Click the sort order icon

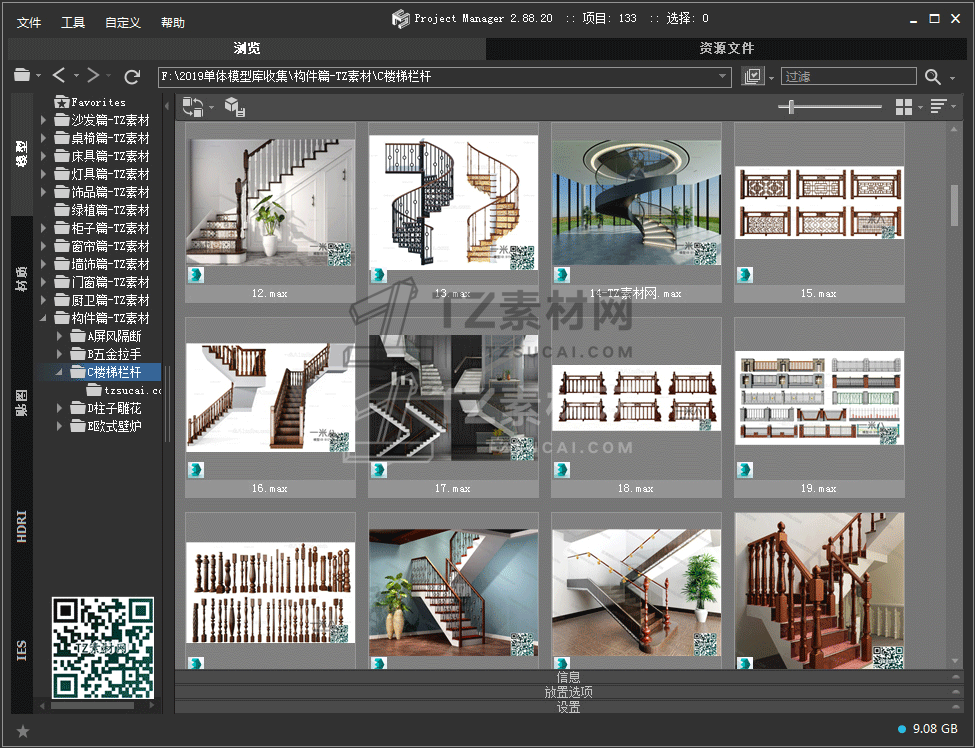tap(938, 107)
